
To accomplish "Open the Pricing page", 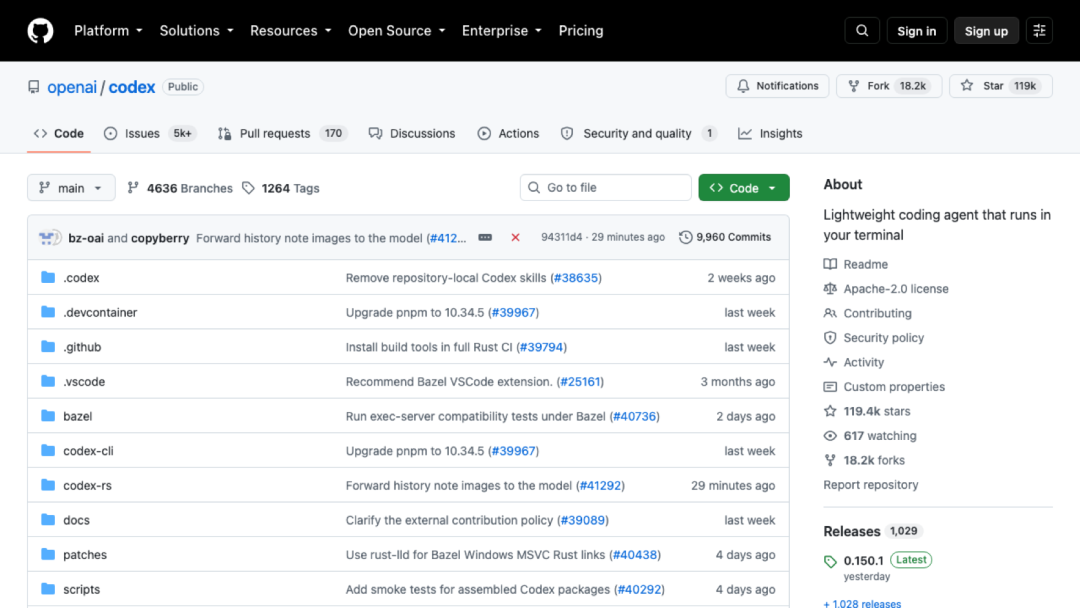I will (581, 31).
